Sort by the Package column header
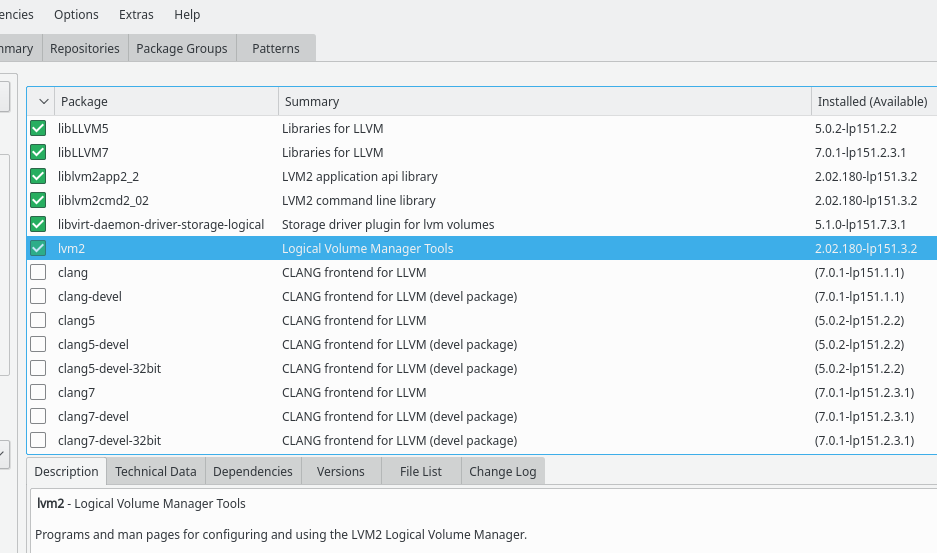937x553 pixels. pos(166,101)
